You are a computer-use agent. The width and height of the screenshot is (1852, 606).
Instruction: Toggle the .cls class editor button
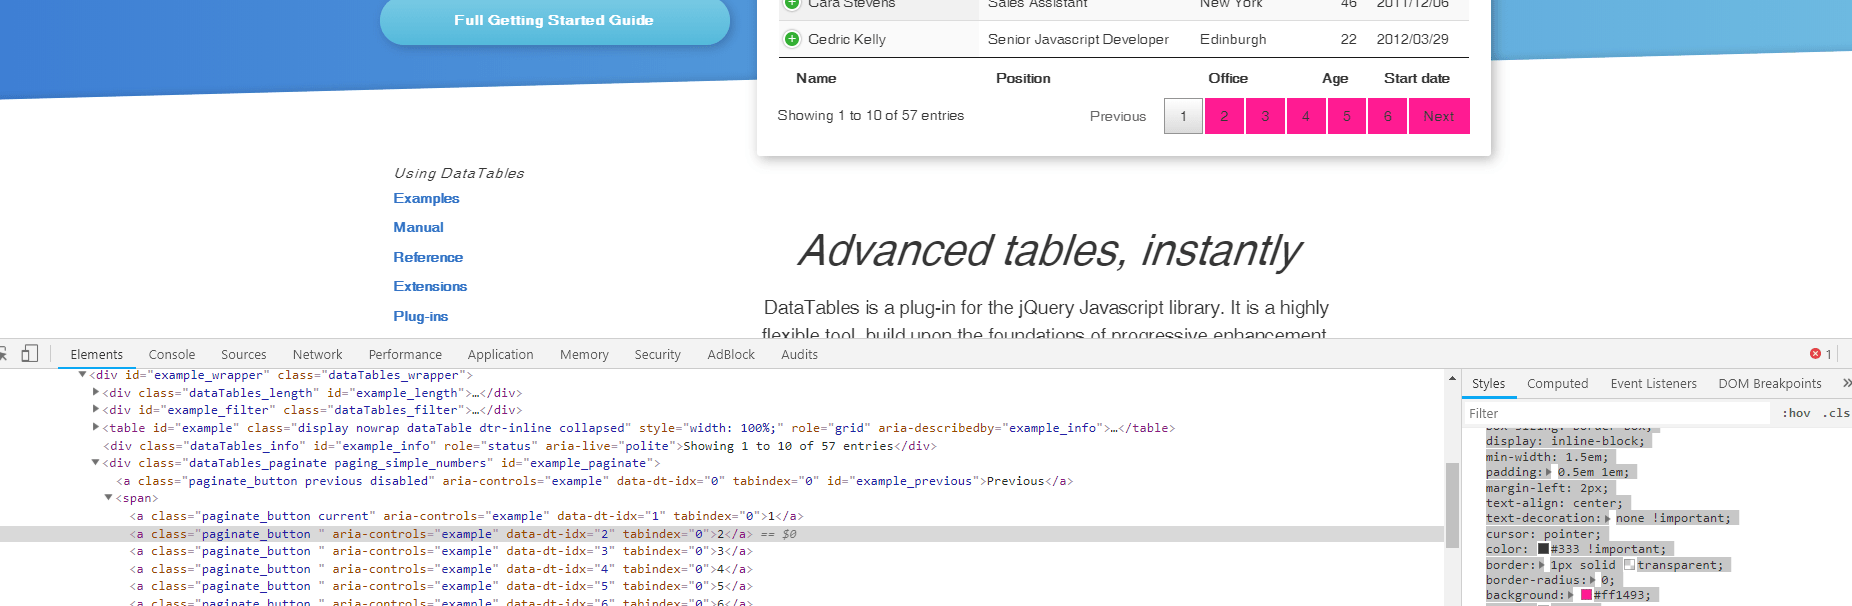pos(1836,413)
